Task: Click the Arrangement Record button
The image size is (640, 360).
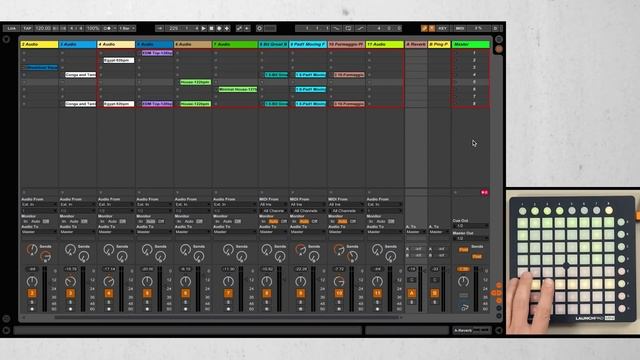Action: [219, 28]
